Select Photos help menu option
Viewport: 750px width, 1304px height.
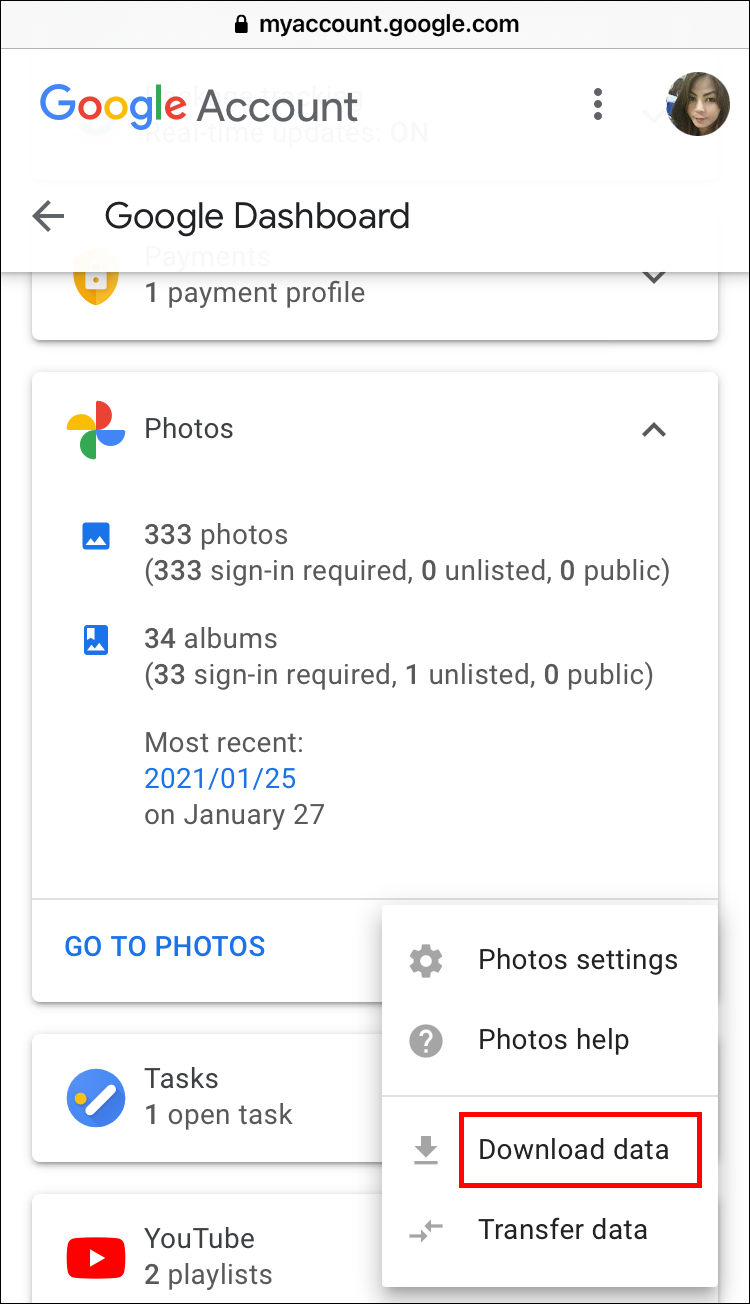(553, 1041)
